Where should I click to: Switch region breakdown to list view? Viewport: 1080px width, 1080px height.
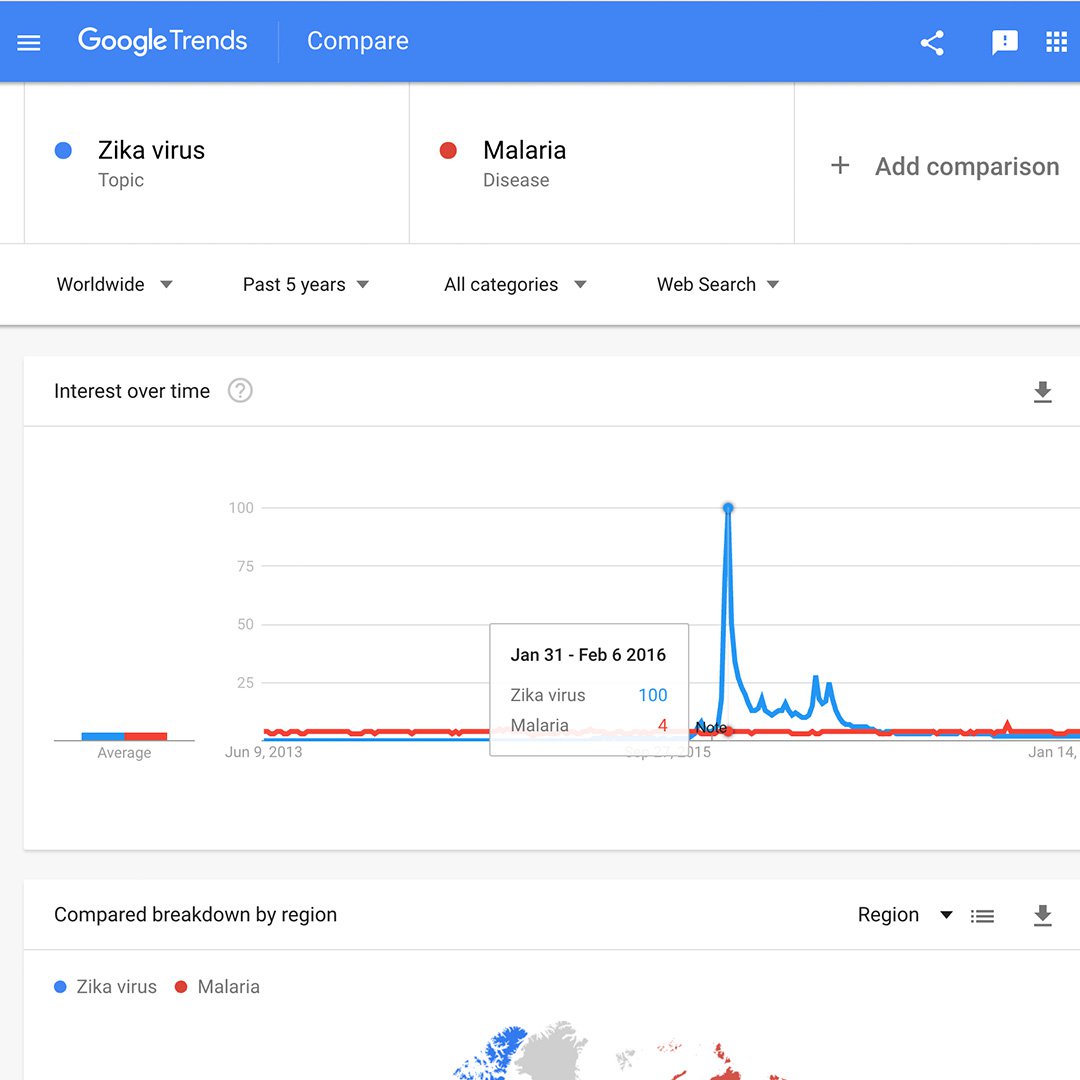tap(982, 915)
